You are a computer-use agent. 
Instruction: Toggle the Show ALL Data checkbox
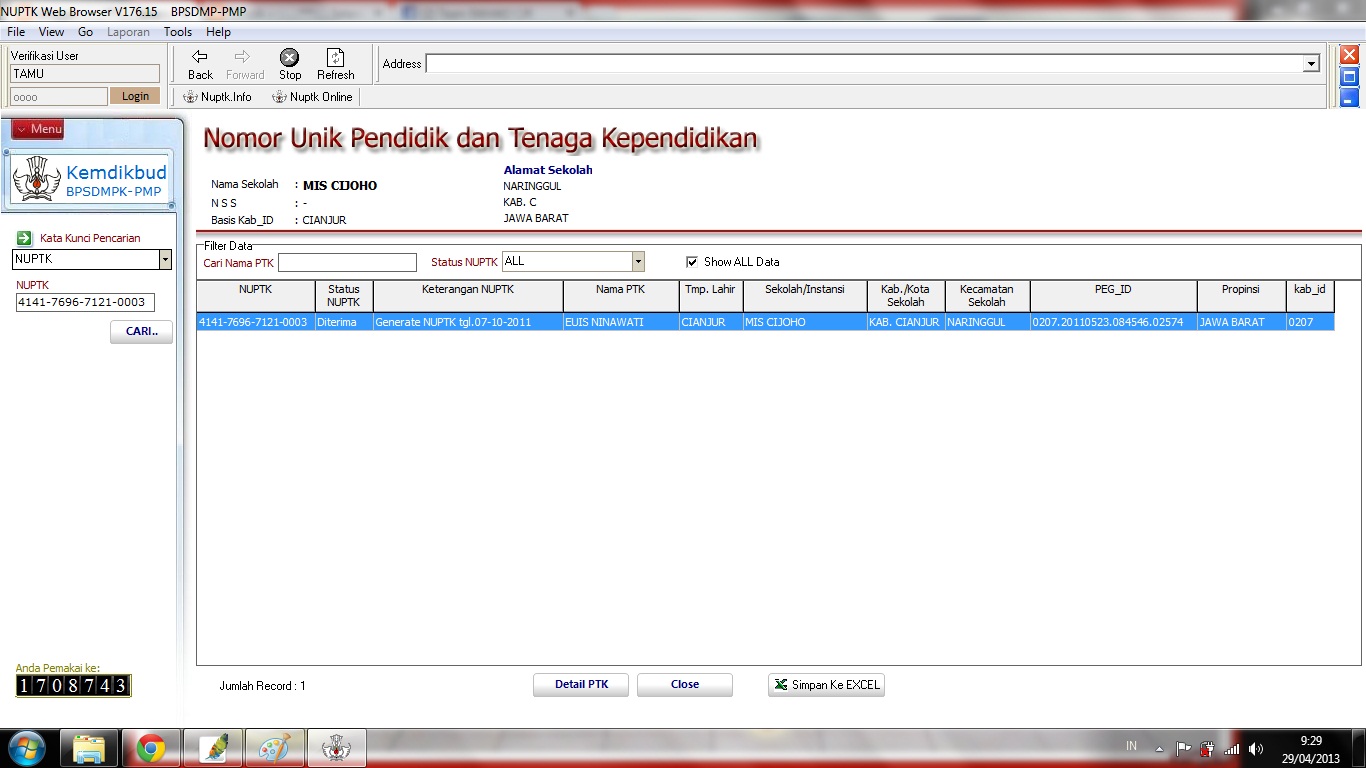[692, 262]
